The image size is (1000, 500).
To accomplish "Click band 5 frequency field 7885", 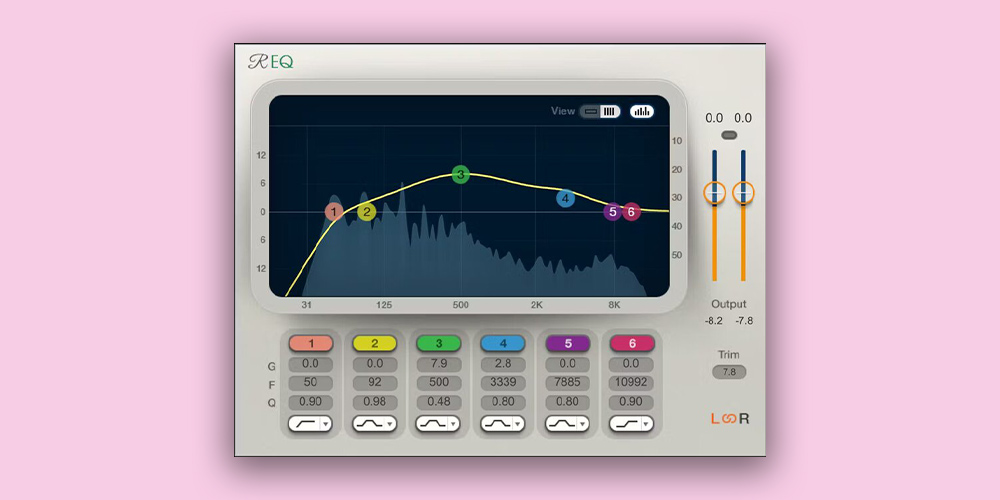I will tap(568, 383).
